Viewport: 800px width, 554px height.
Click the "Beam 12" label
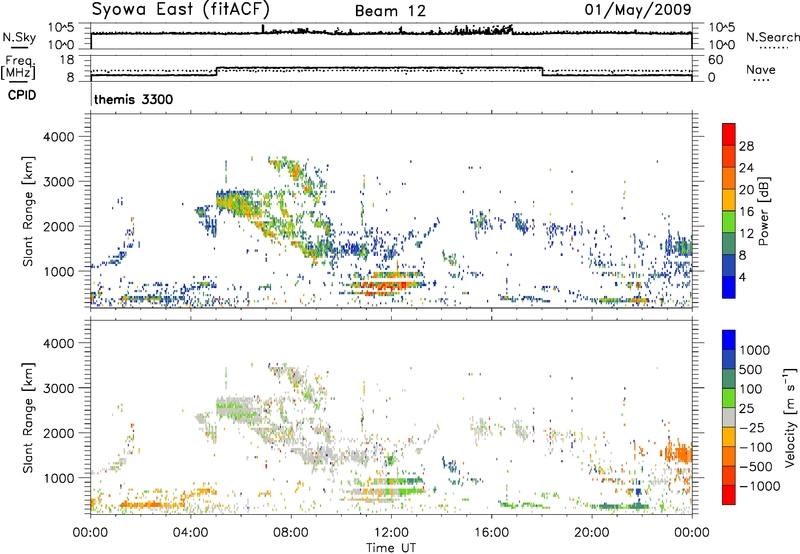tap(390, 11)
